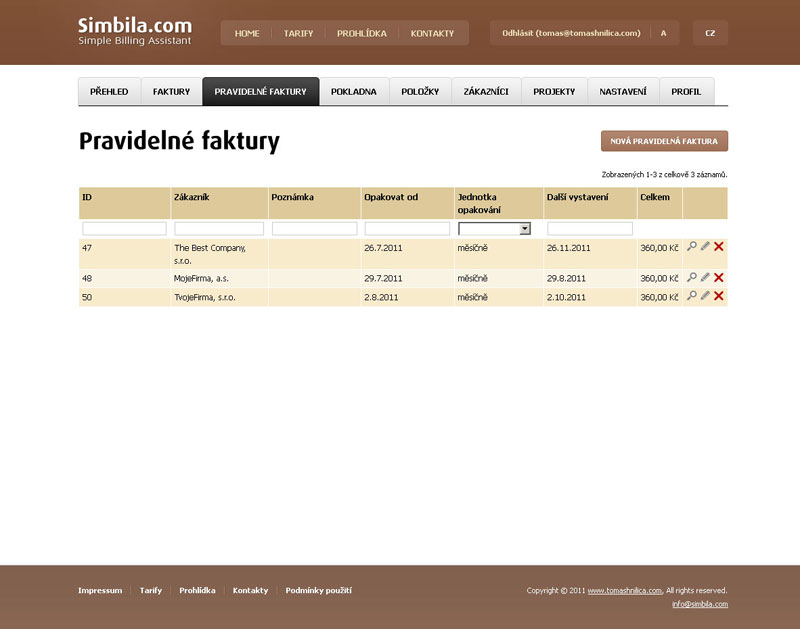Open the info@simbila.com footer link

[700, 604]
